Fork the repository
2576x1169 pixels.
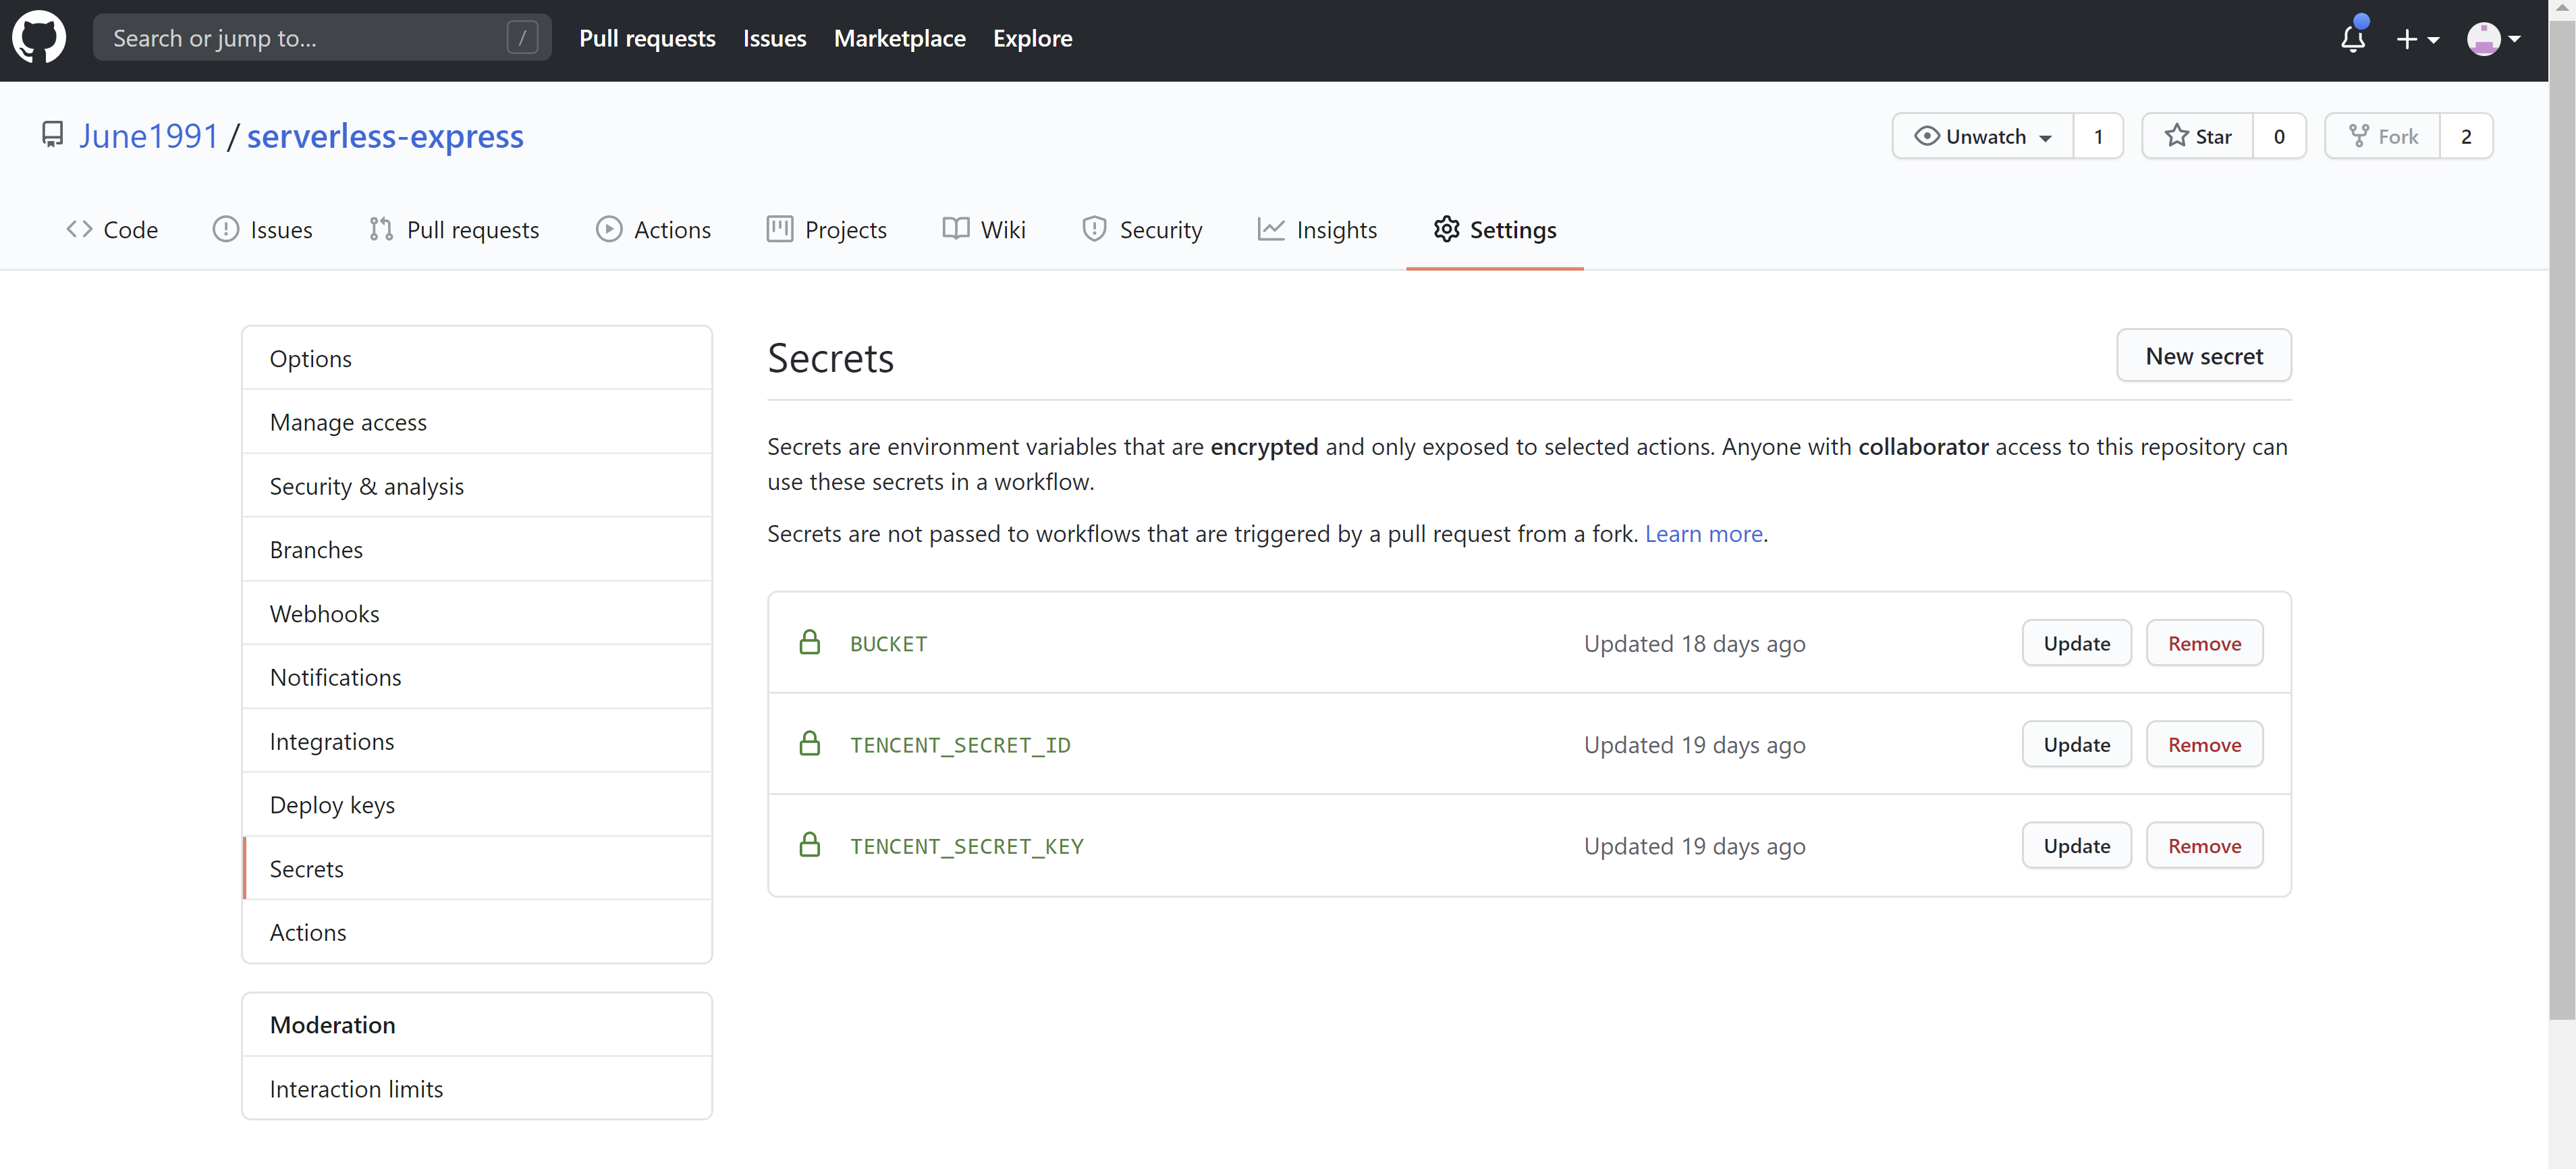coord(2383,136)
